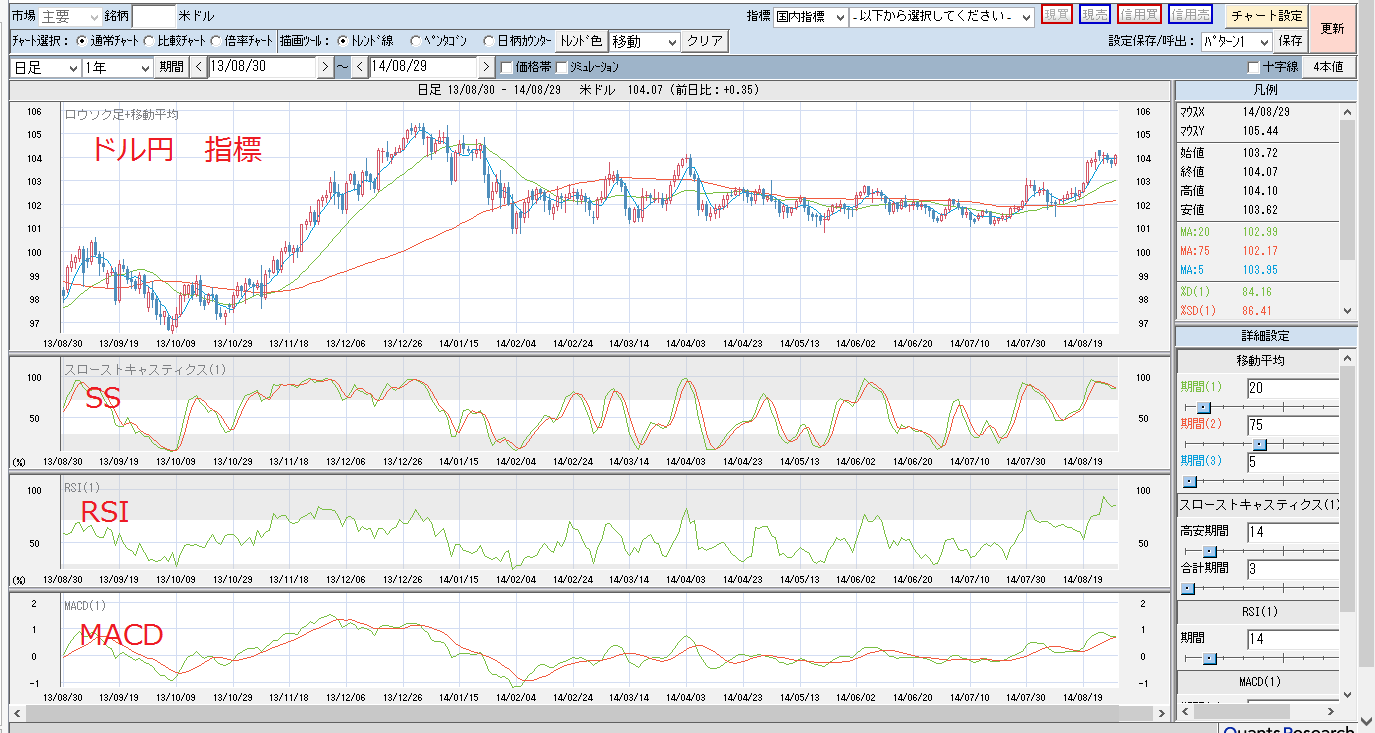Image resolution: width=1375 pixels, height=733 pixels.
Task: Step the start date 13/08/30 backward
Action: [198, 67]
